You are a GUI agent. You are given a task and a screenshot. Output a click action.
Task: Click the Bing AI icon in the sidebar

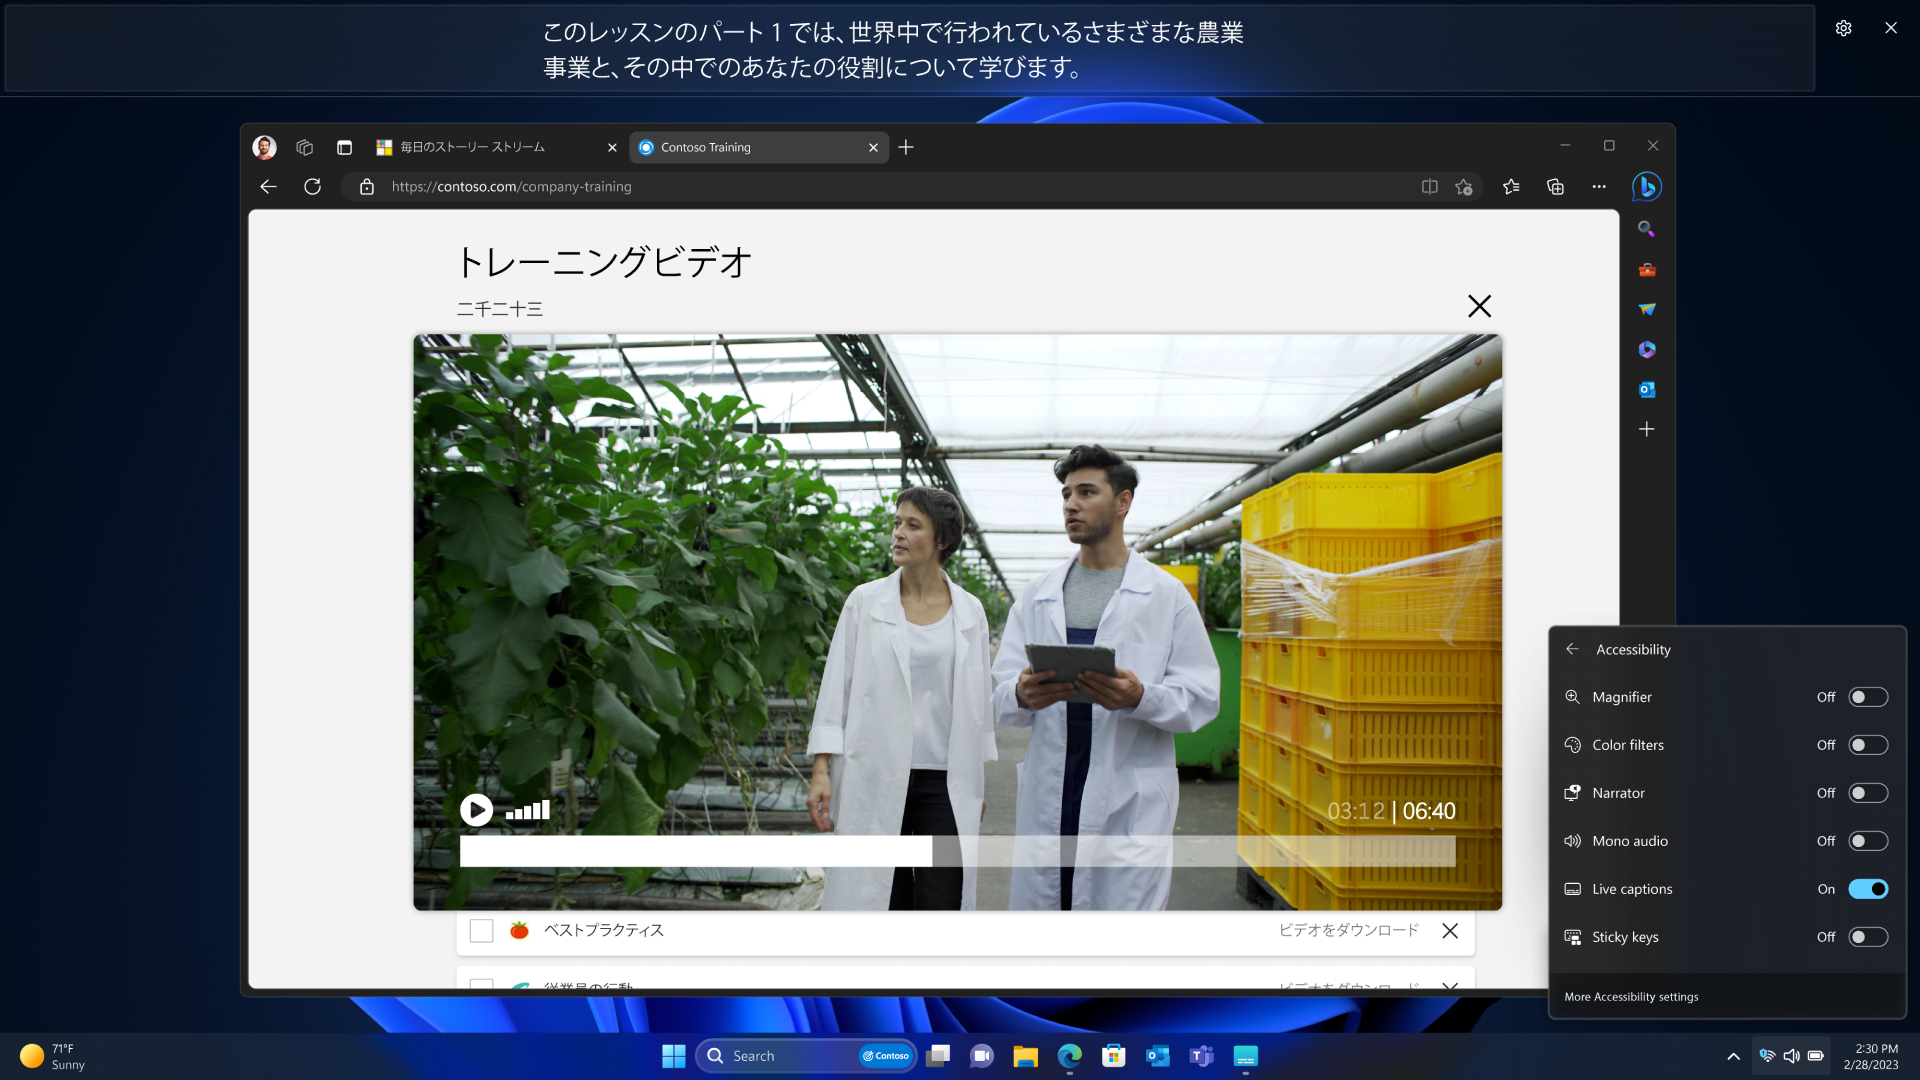pyautogui.click(x=1646, y=186)
